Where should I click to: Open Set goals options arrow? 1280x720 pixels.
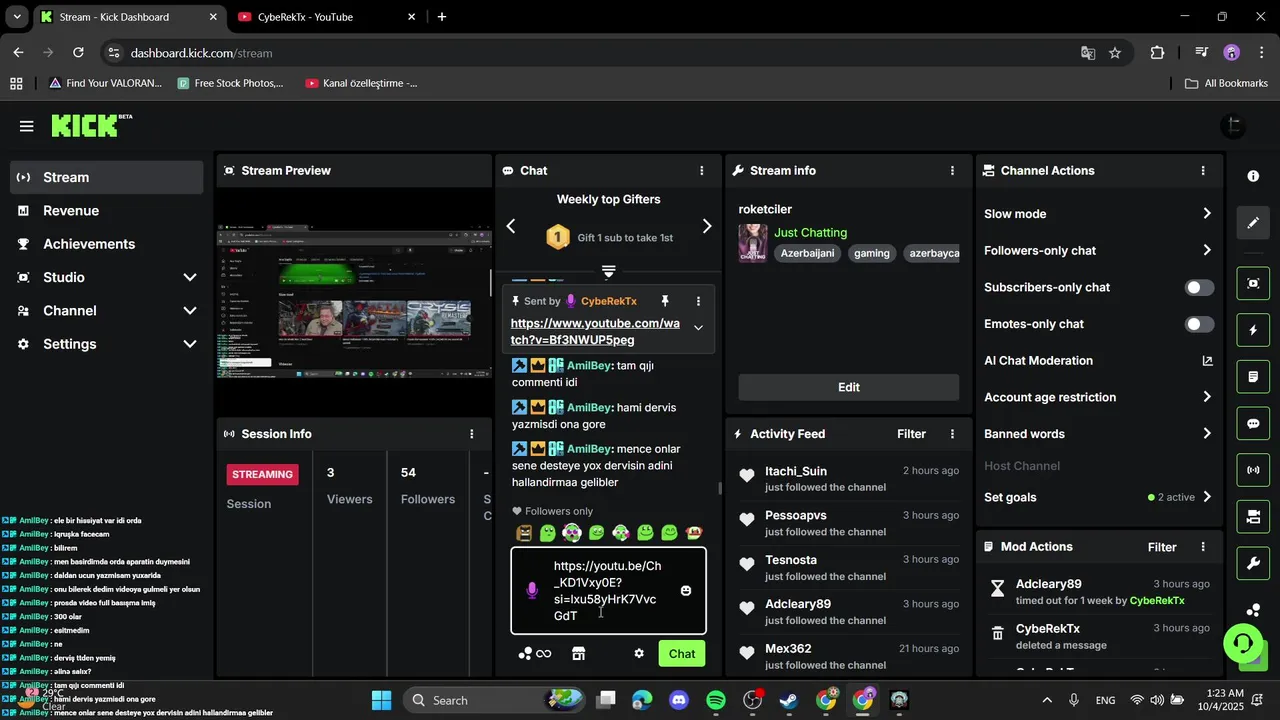(x=1207, y=497)
